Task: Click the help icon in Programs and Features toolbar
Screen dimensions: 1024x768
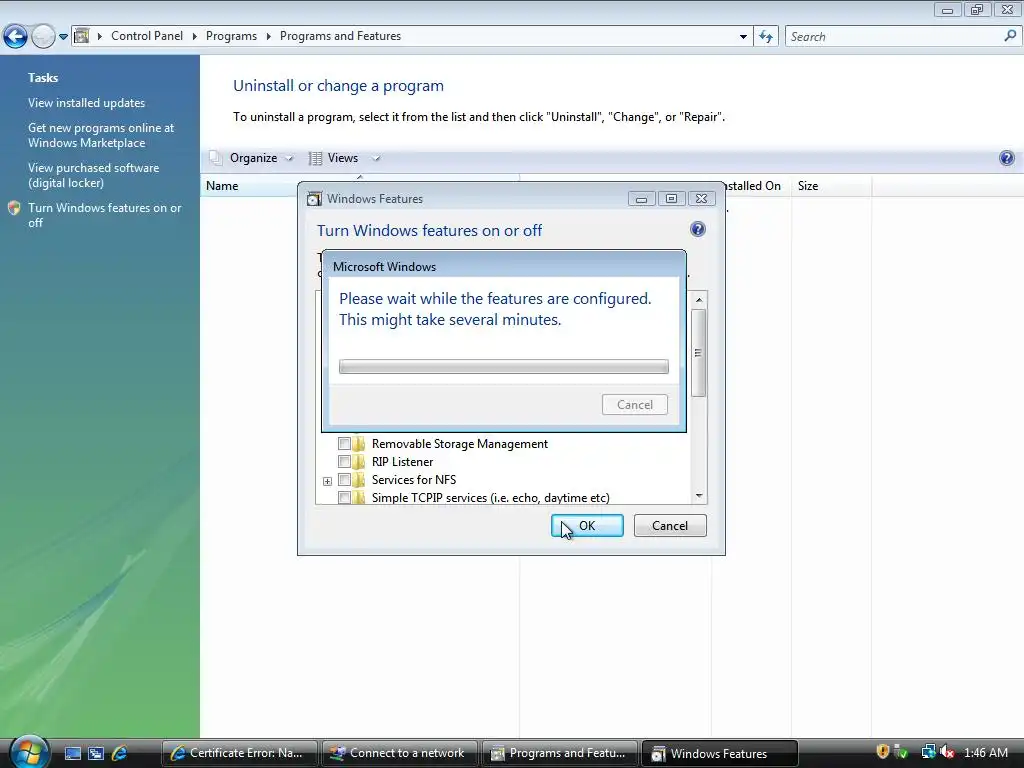Action: point(1006,158)
